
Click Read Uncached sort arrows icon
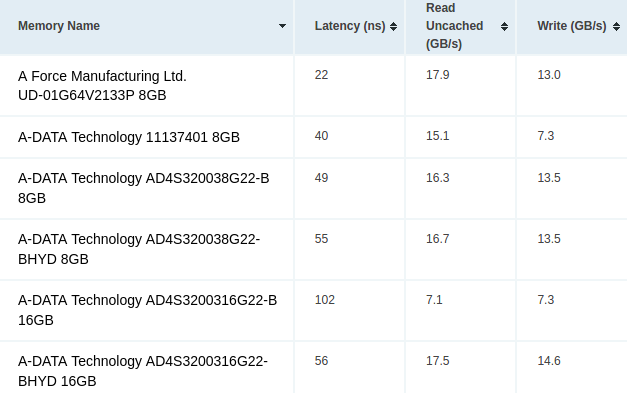tap(504, 26)
